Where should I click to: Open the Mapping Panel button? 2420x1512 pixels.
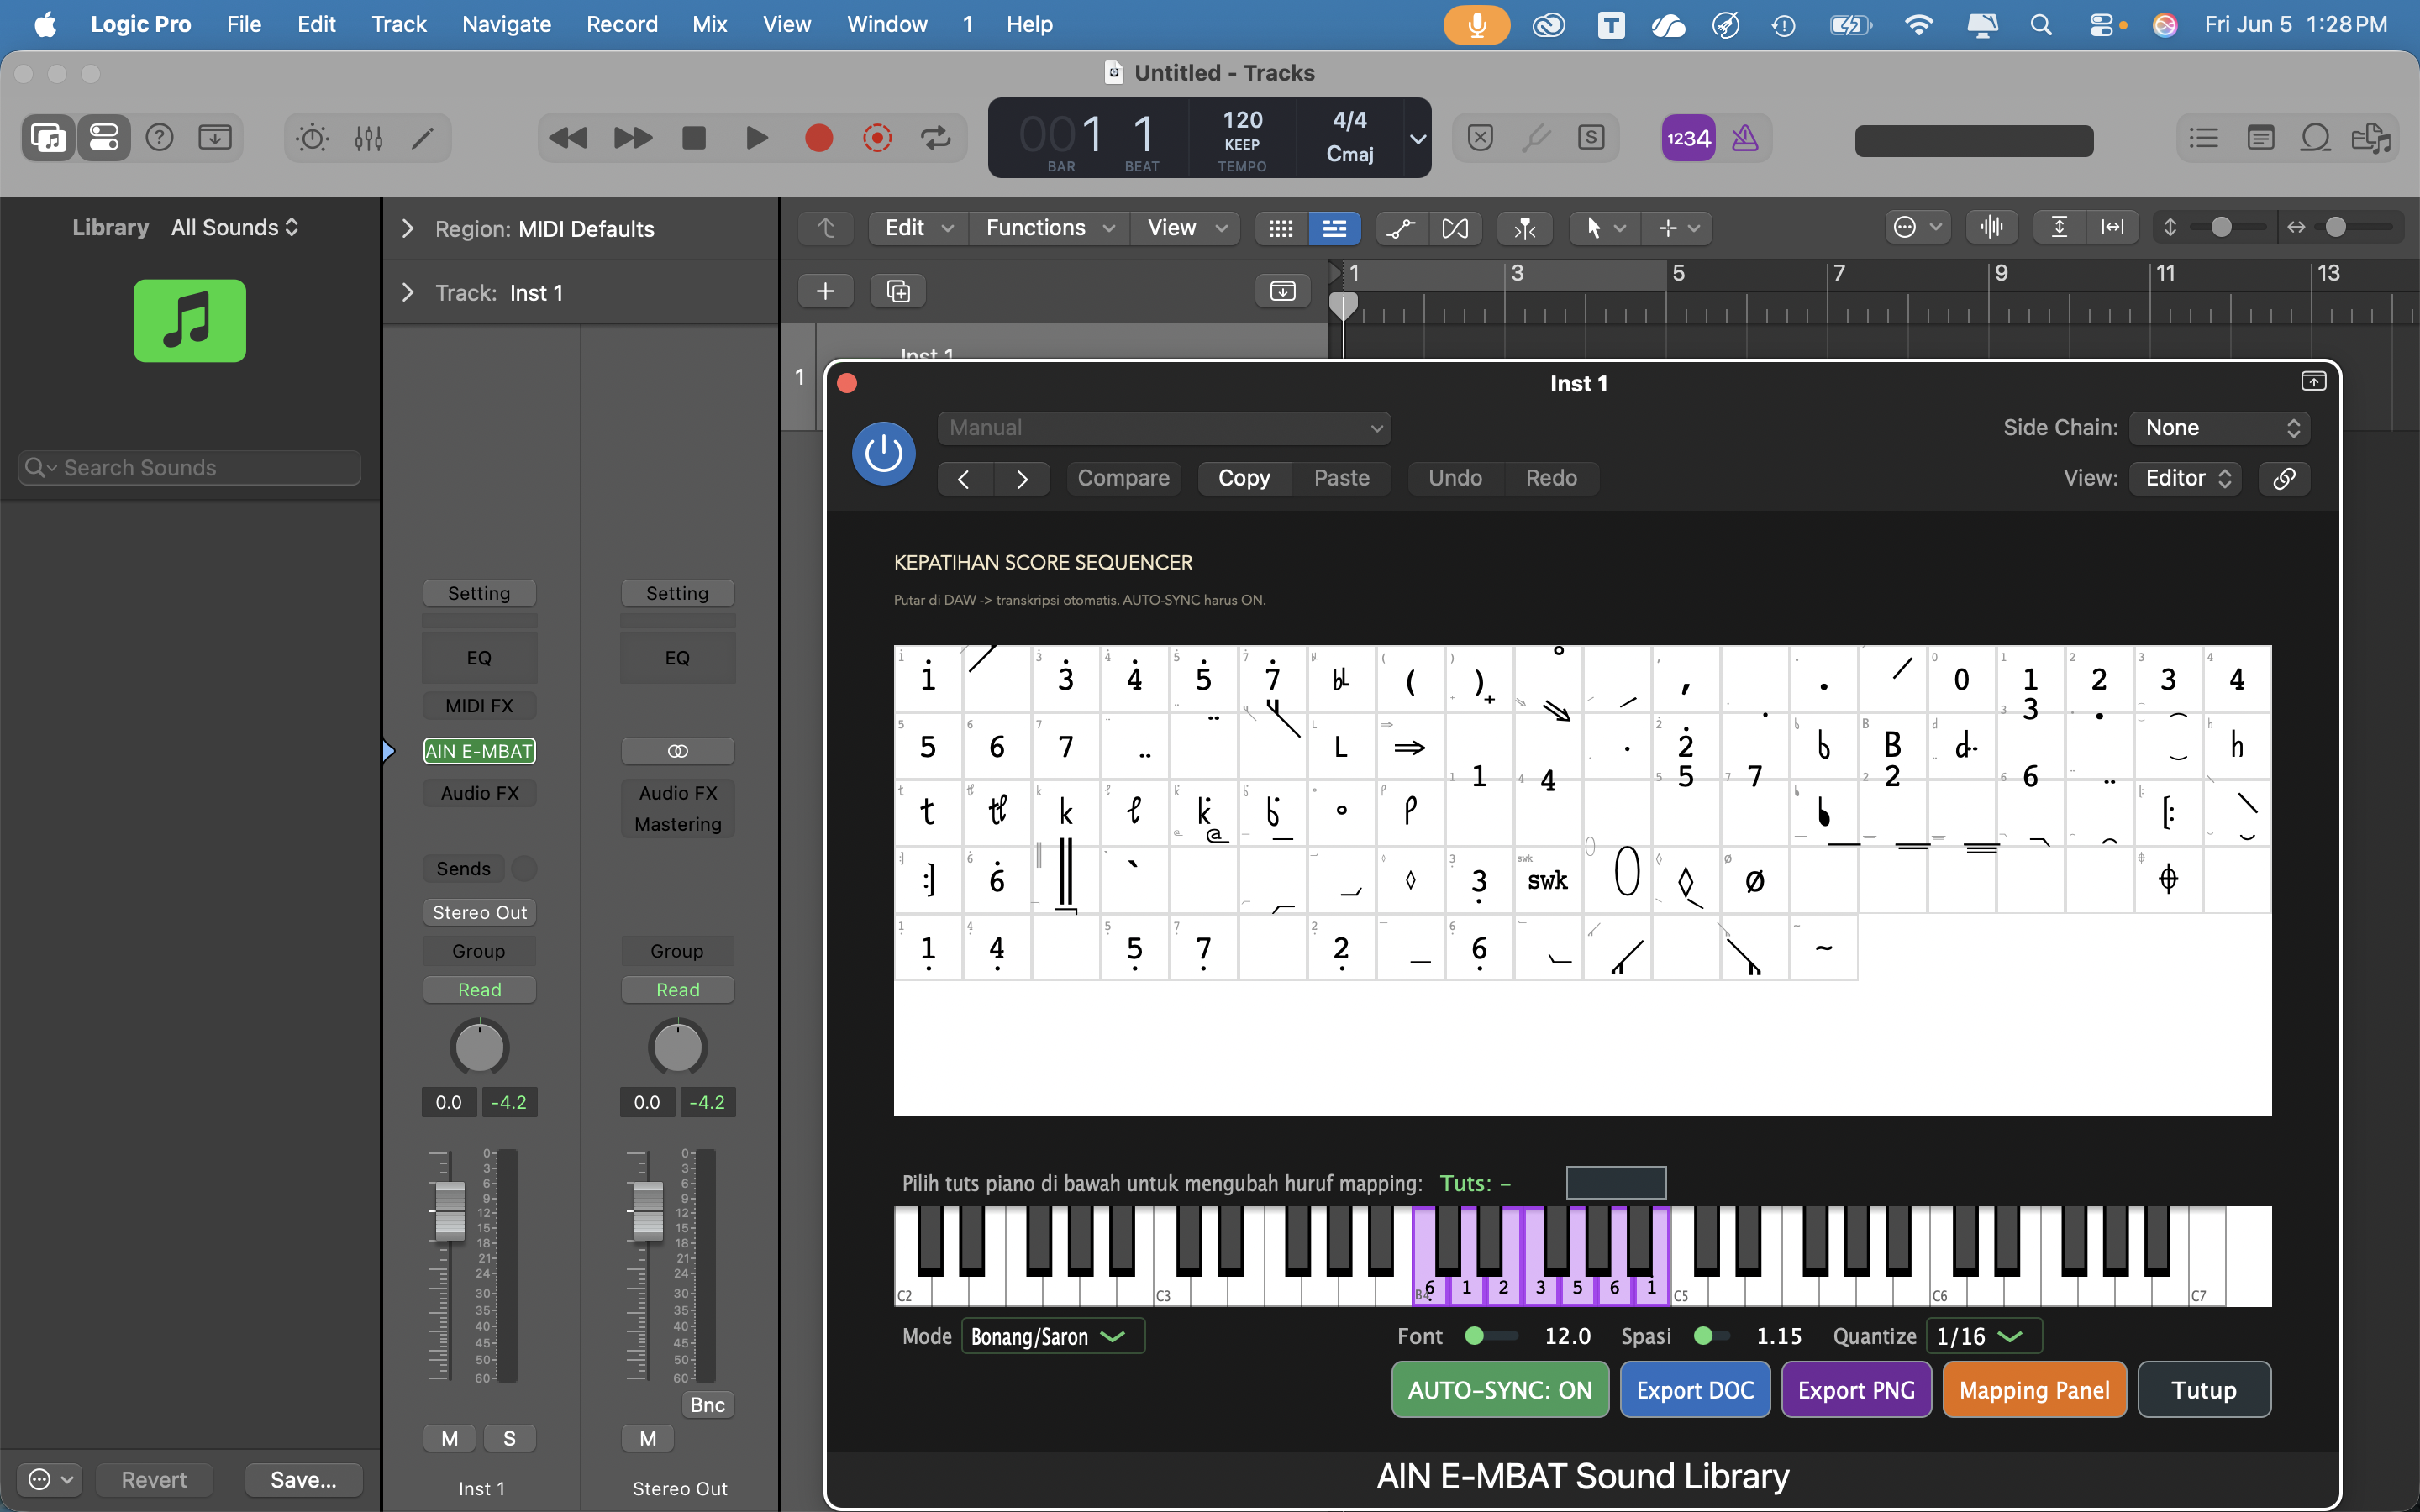2034,1390
